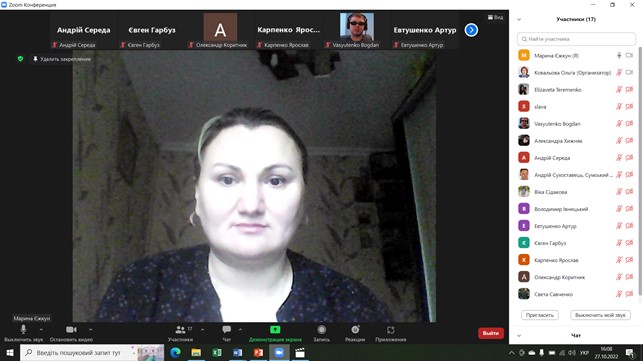The image size is (643, 361).
Task: Open video options arrow next to camera
Action: 91,329
